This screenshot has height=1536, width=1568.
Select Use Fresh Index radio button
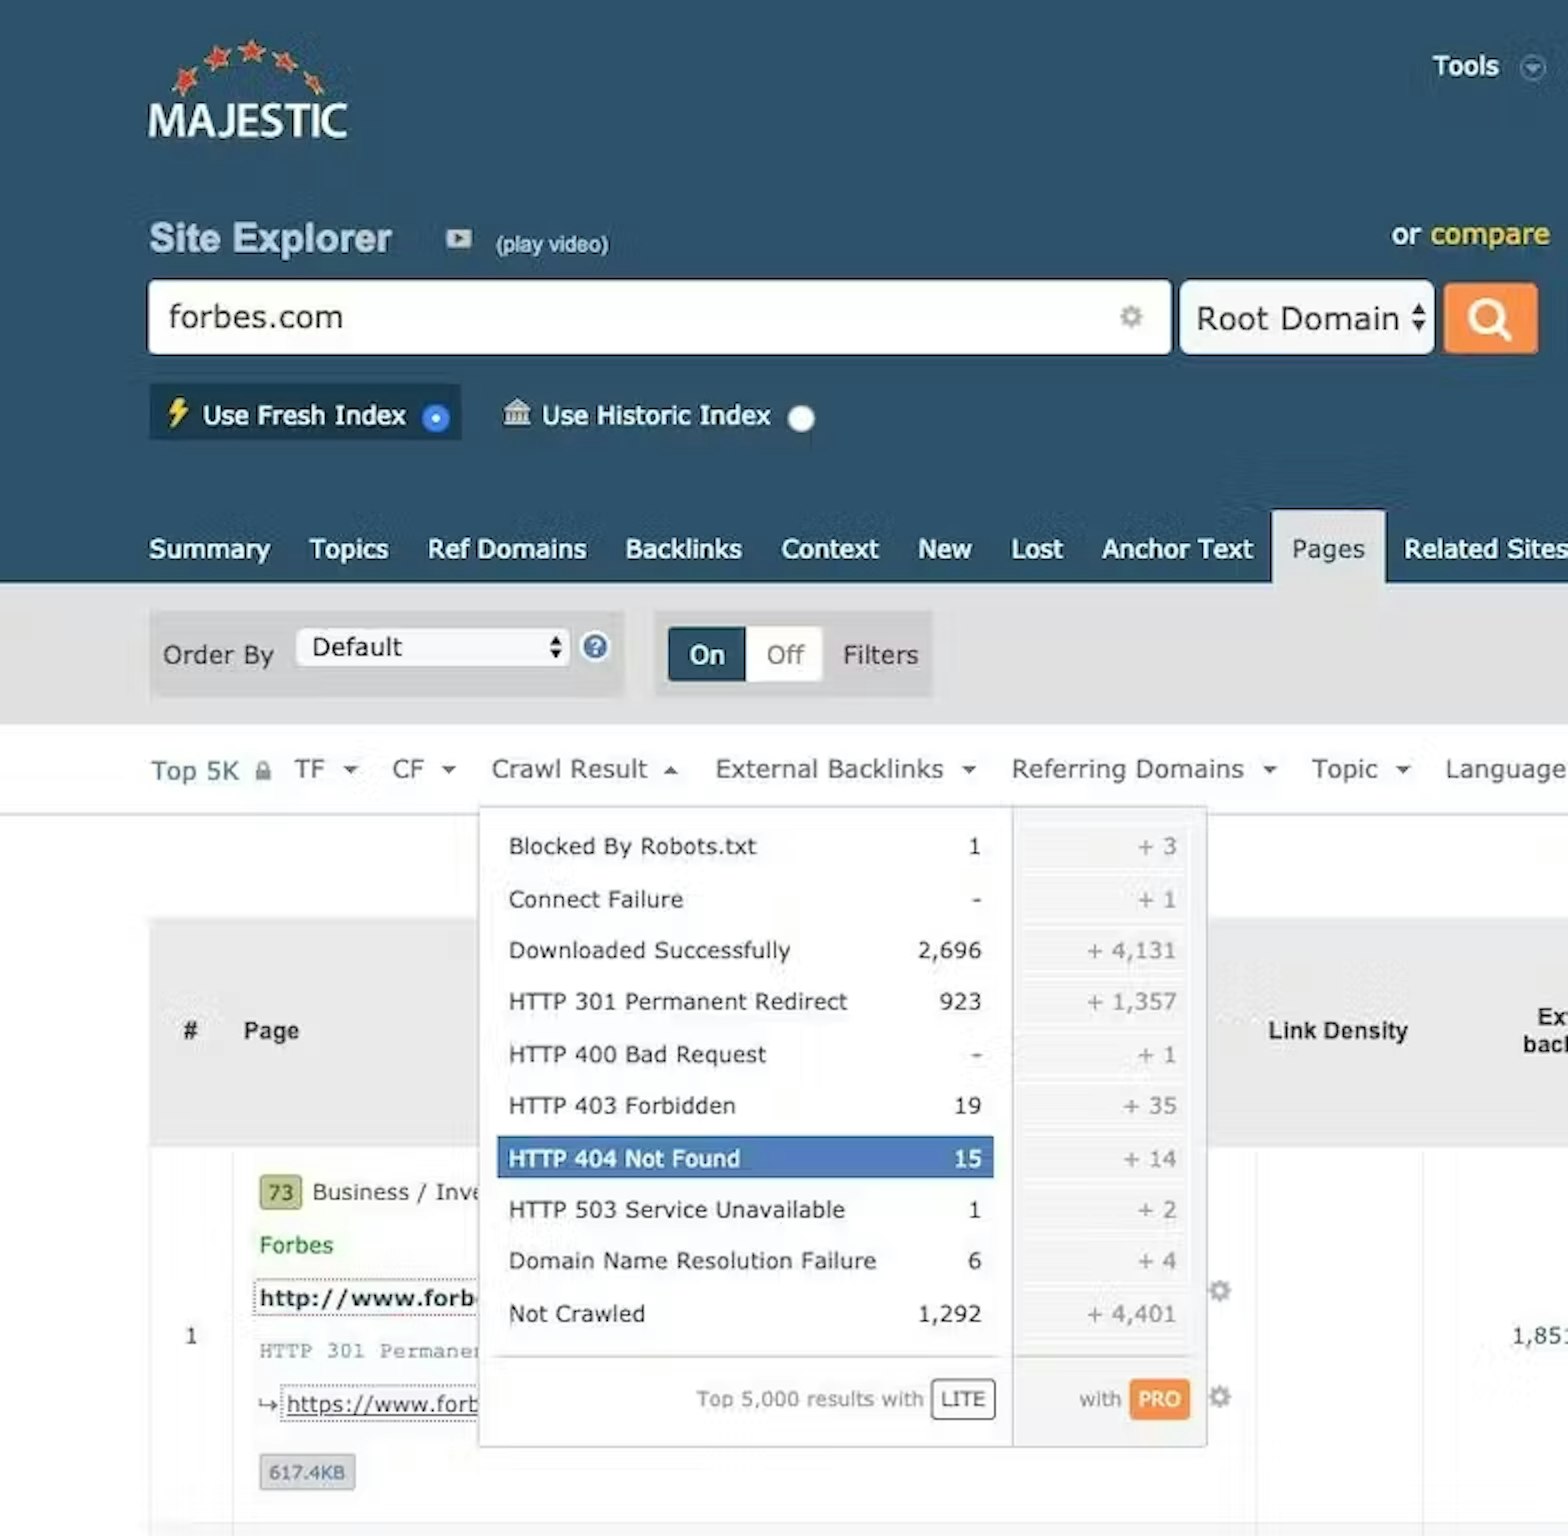click(x=435, y=418)
